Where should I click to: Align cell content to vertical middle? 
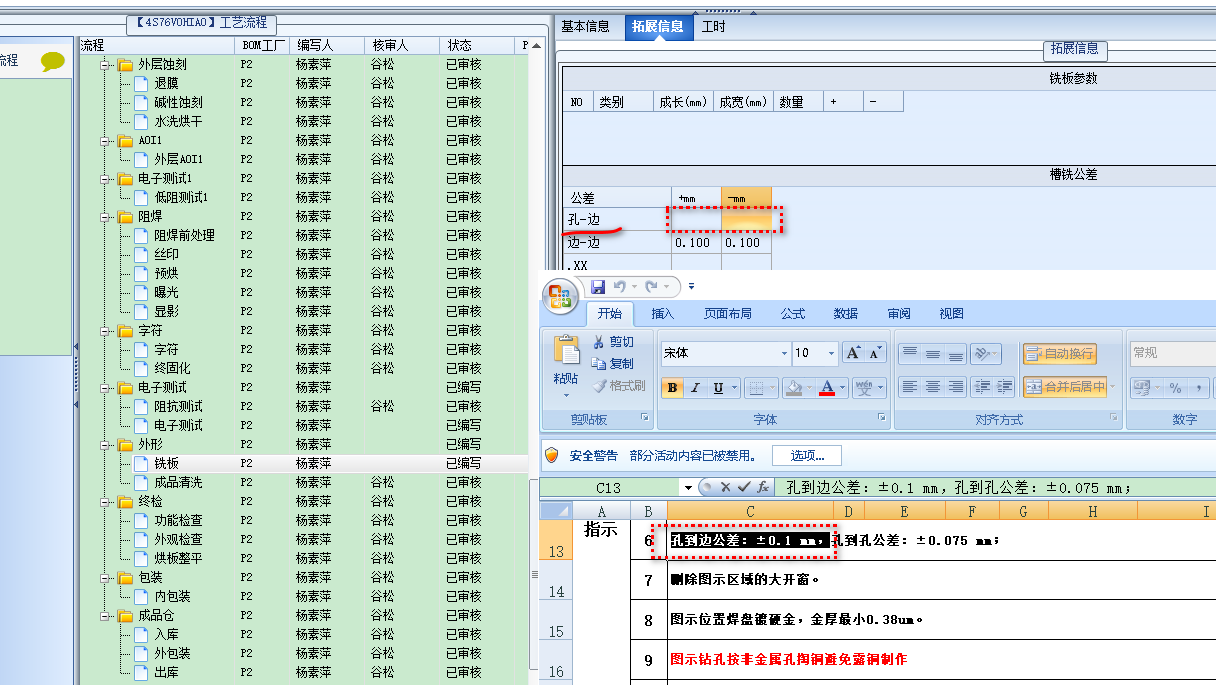click(932, 354)
